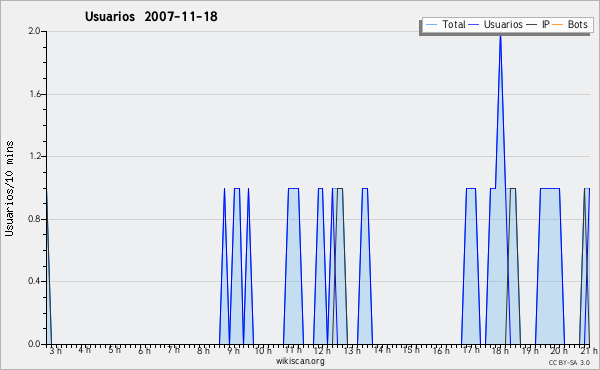
Task: Click the orange Bots legend line
Action: pos(558,25)
